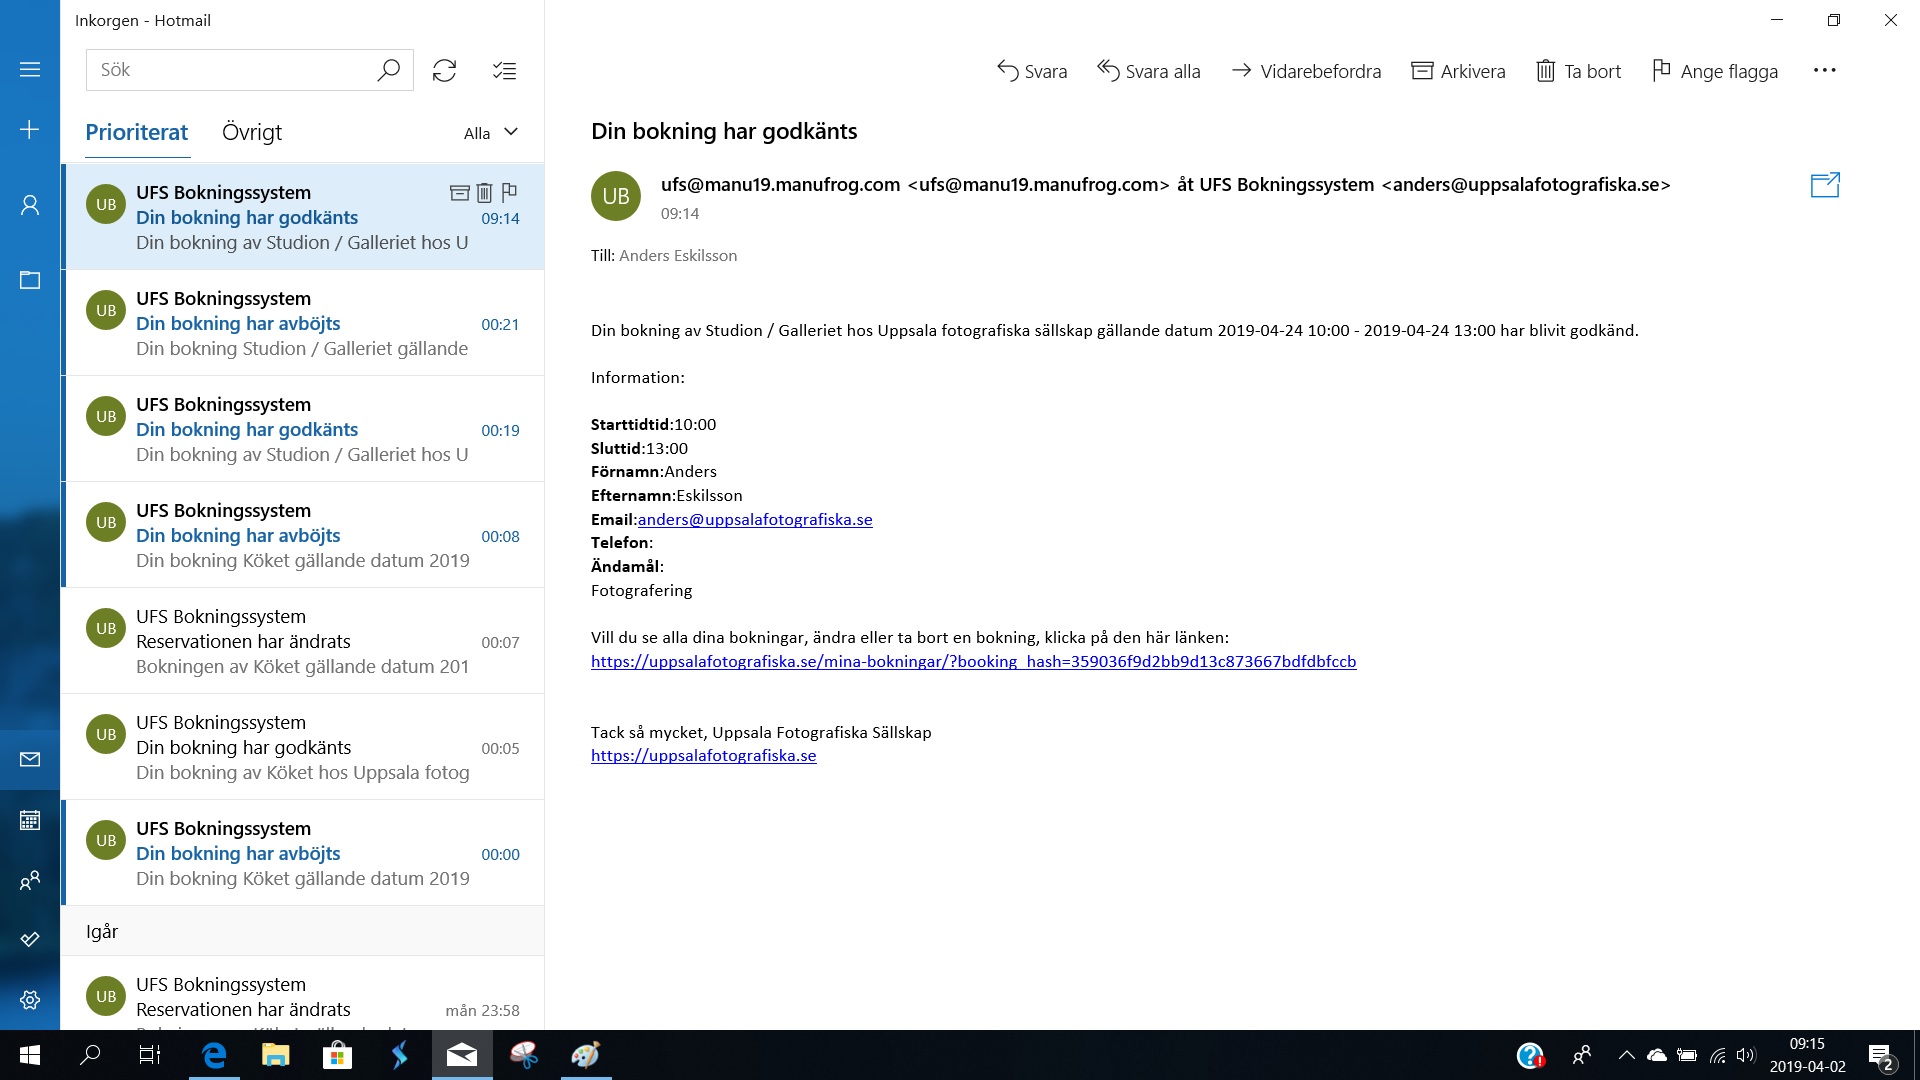Open taskbar search magnifier
Screen dimensions: 1920x1080
click(90, 1055)
